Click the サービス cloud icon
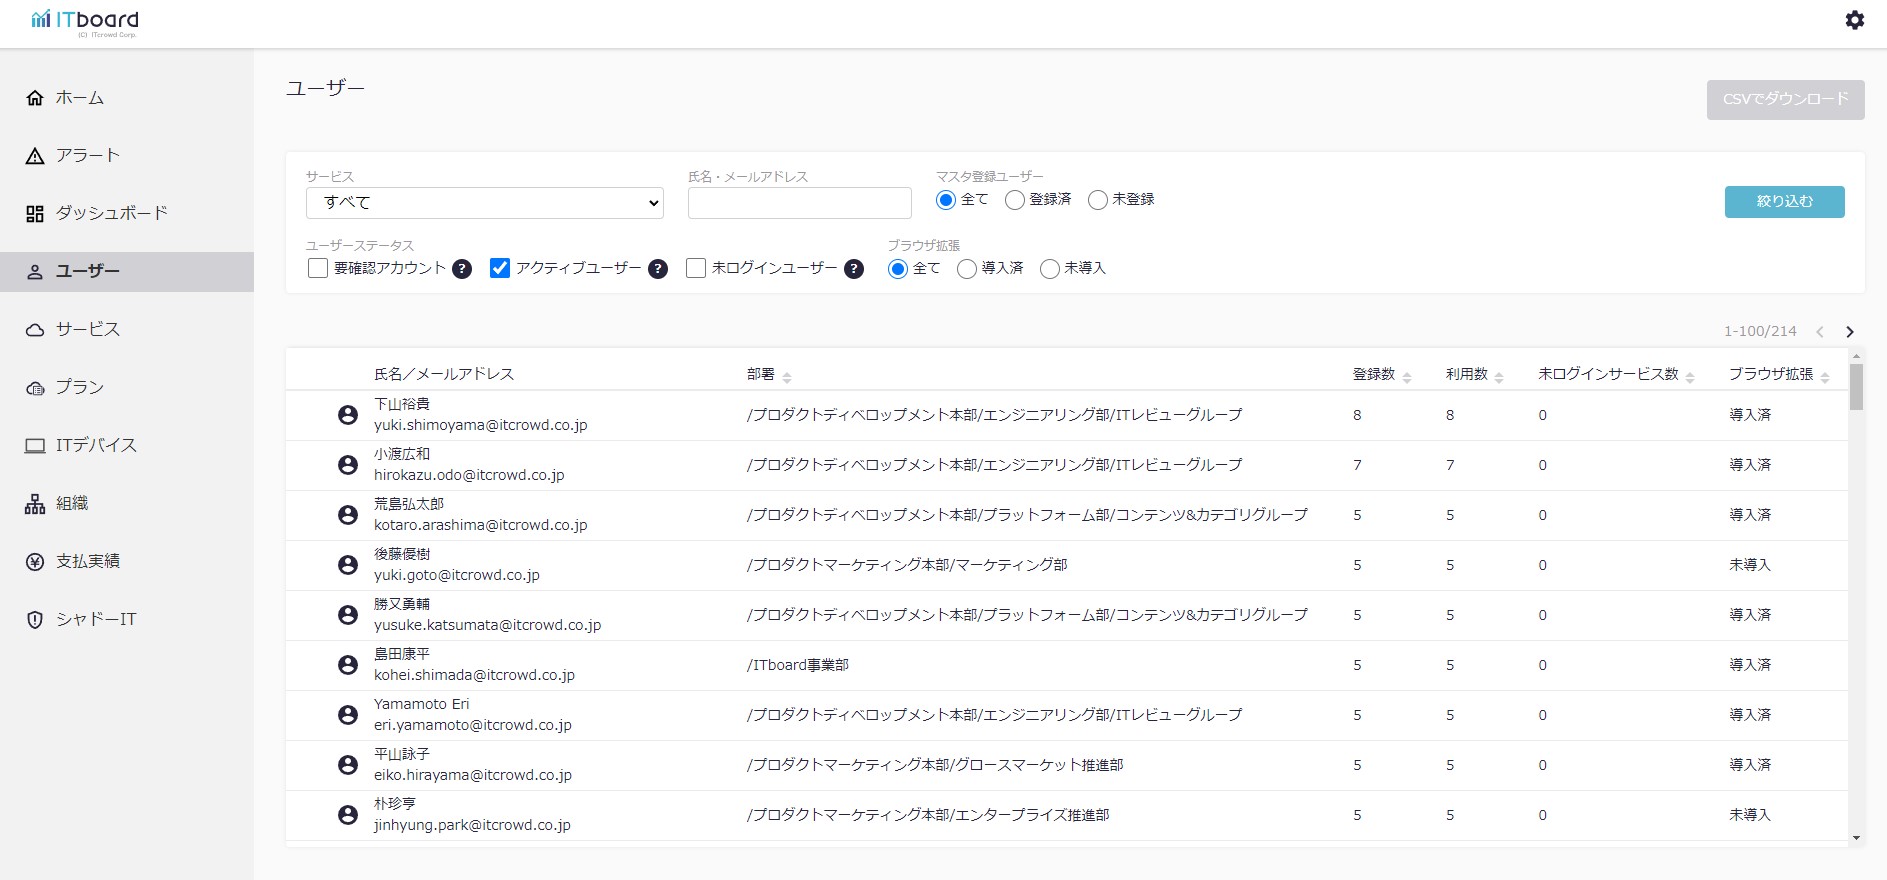Screen dimensions: 1887x880 click(35, 330)
